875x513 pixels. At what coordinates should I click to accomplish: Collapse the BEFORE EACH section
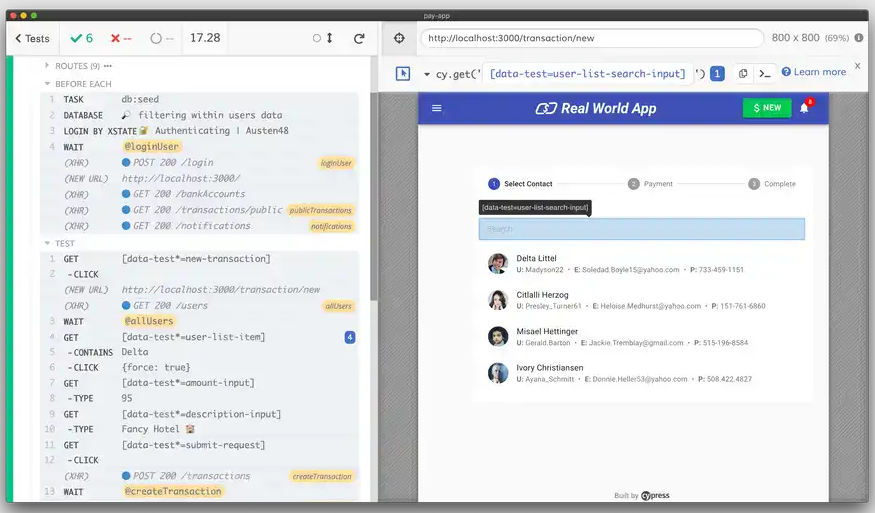point(47,84)
